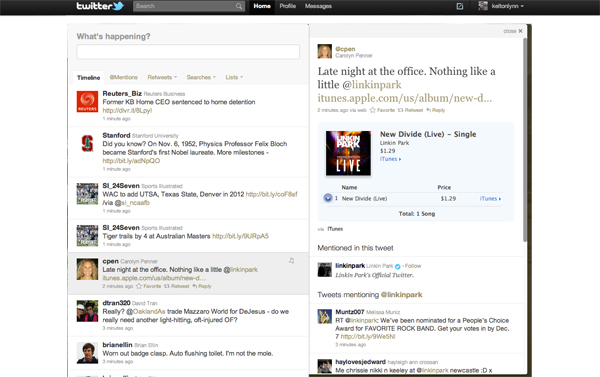This screenshot has height=377, width=600.
Task: Retweet the tweet in detail pane
Action: pos(410,110)
